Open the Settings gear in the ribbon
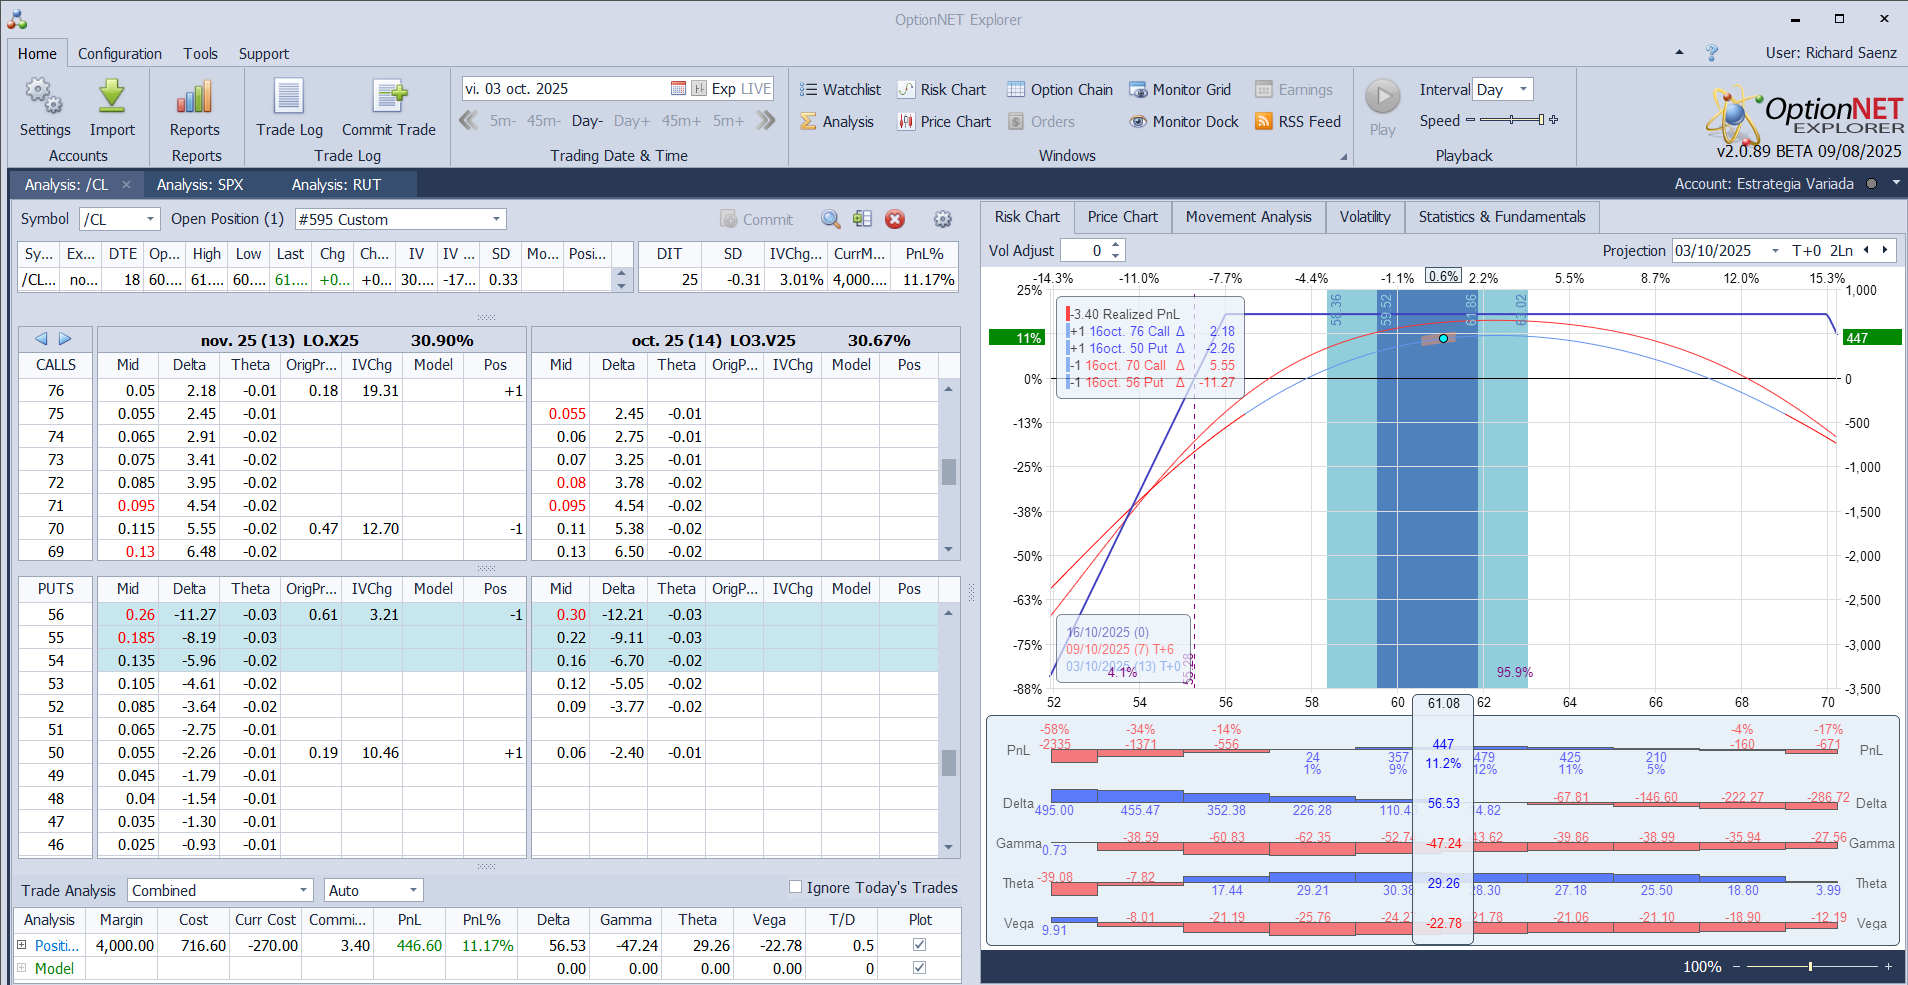This screenshot has width=1908, height=985. point(44,96)
